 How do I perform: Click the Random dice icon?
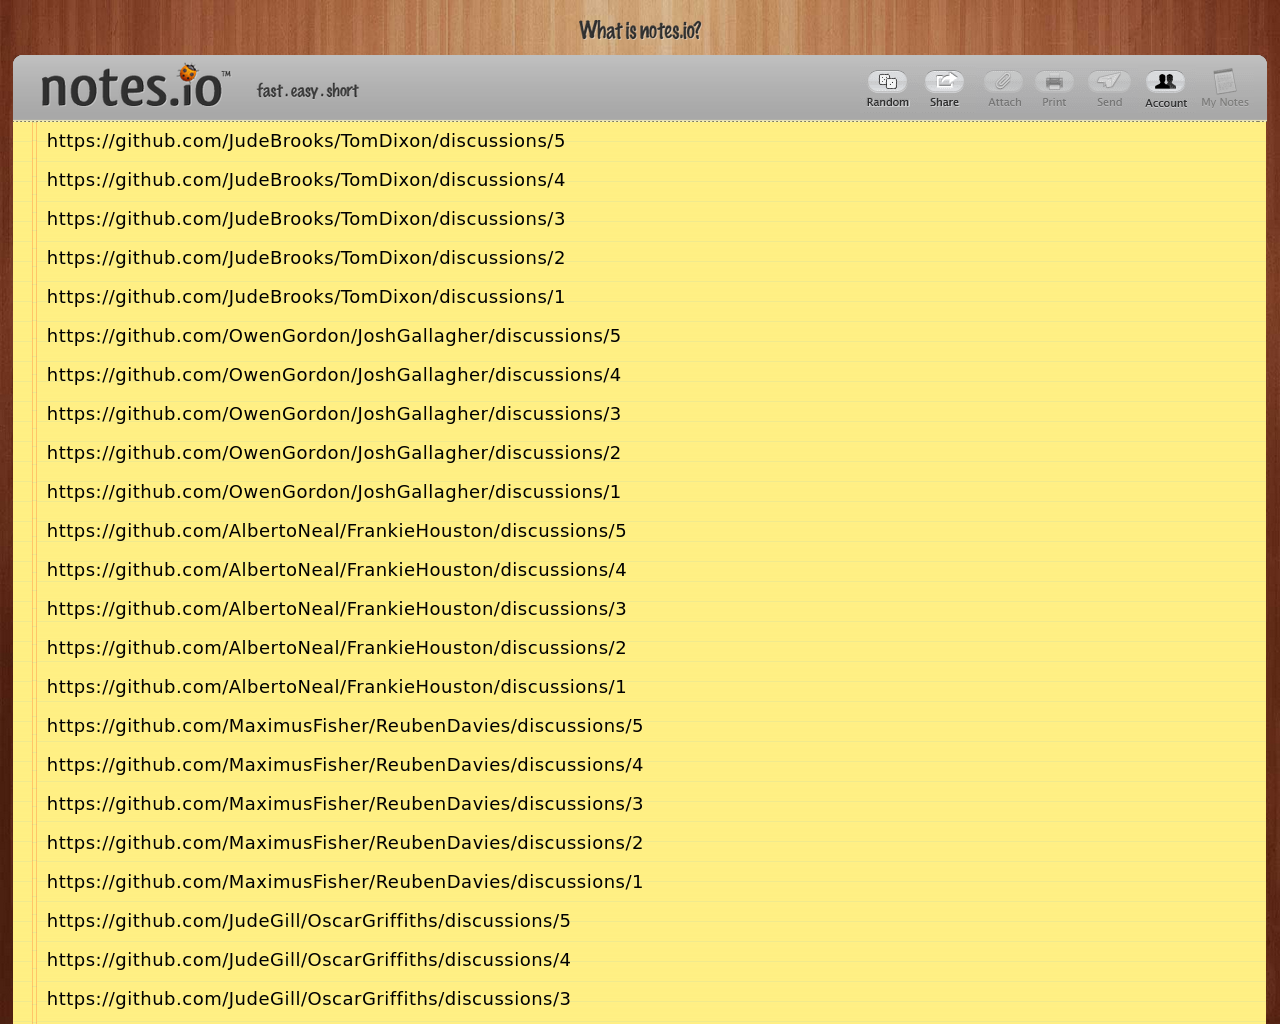(x=887, y=82)
